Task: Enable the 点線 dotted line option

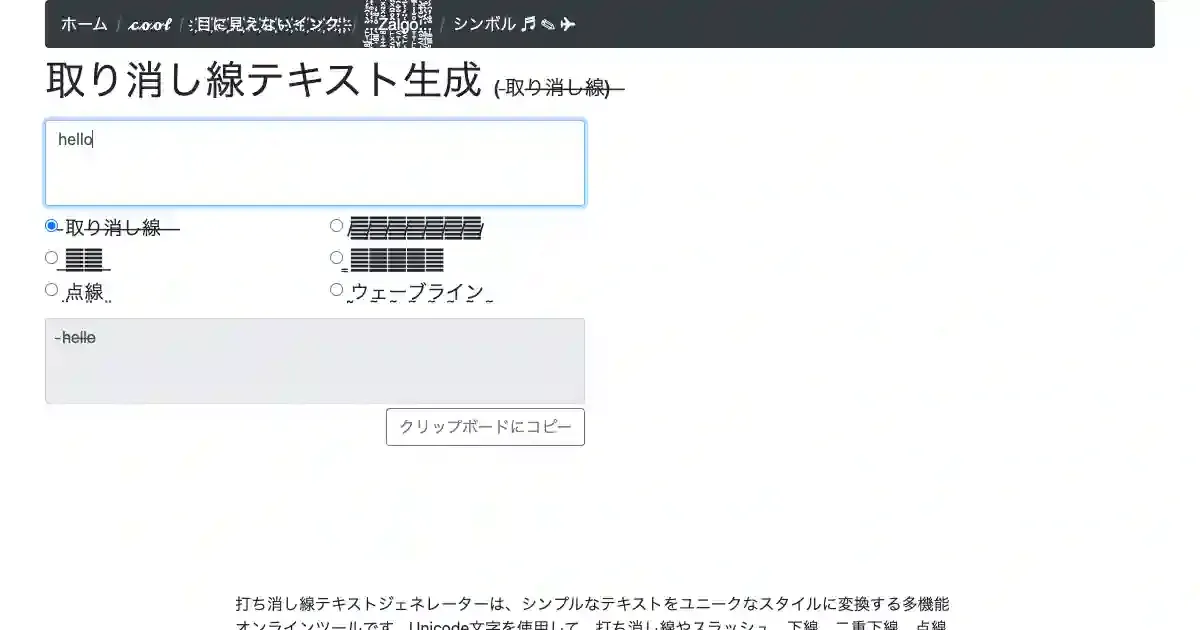Action: point(52,290)
